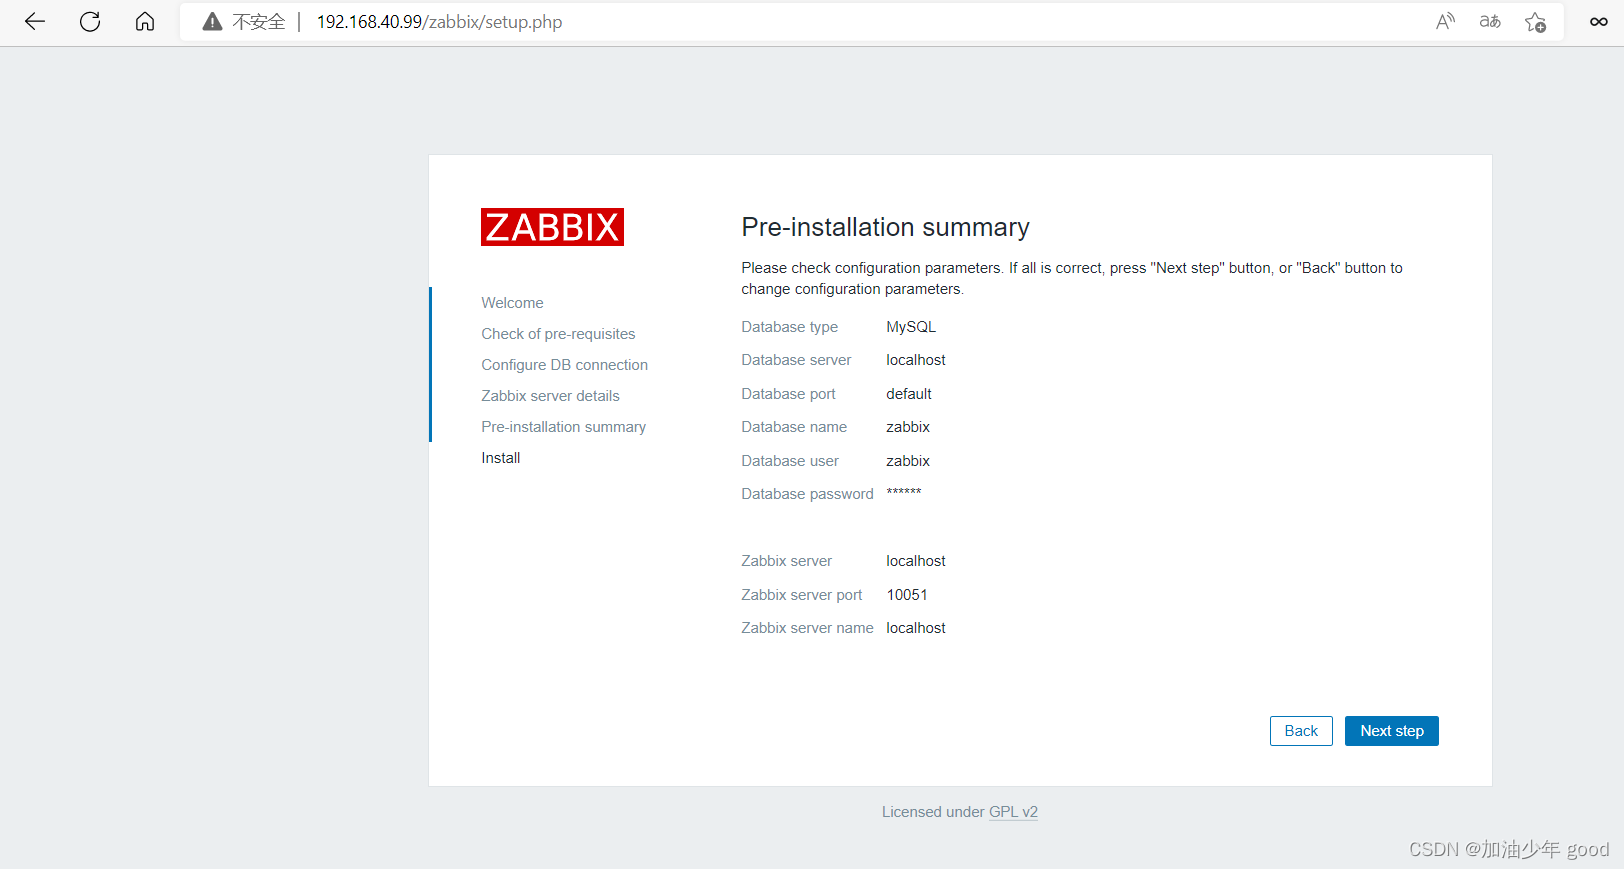Click the instruction paragraph about Next step

(1072, 278)
